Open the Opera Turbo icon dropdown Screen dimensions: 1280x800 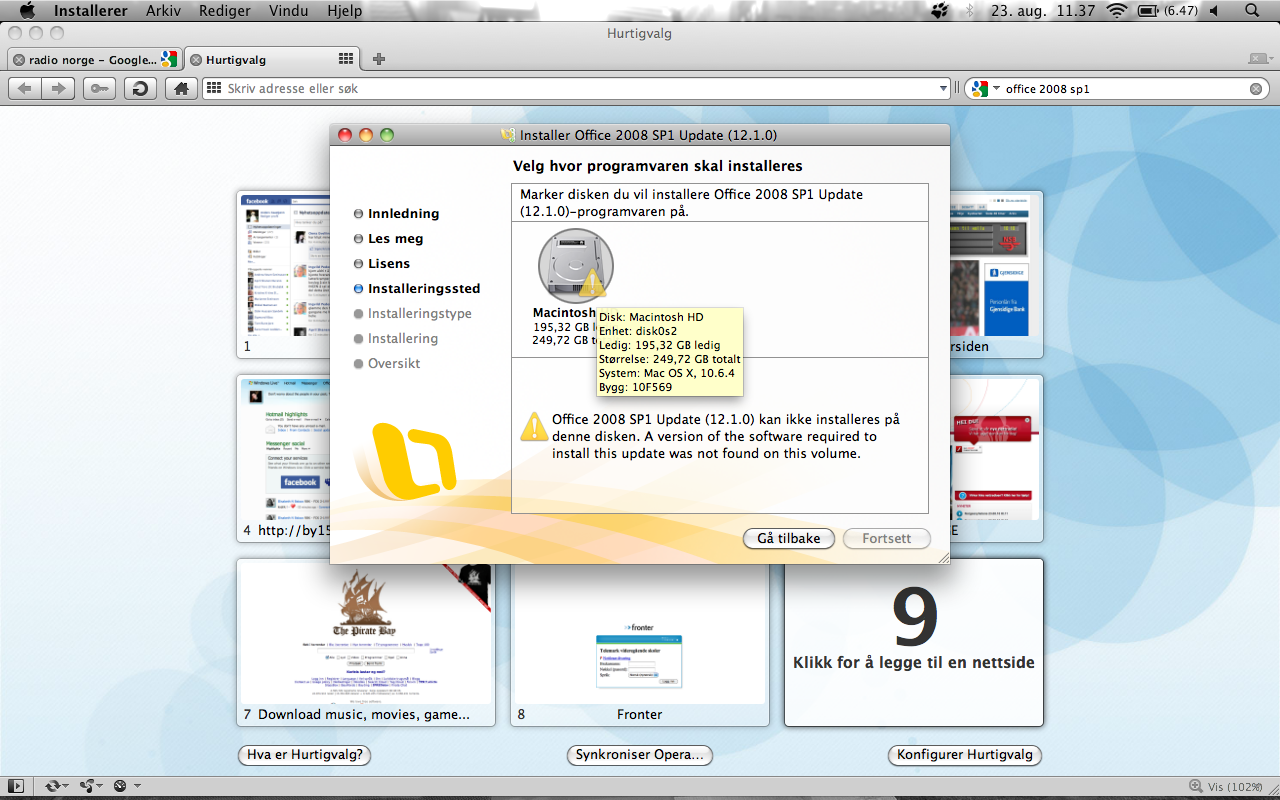pyautogui.click(x=126, y=786)
